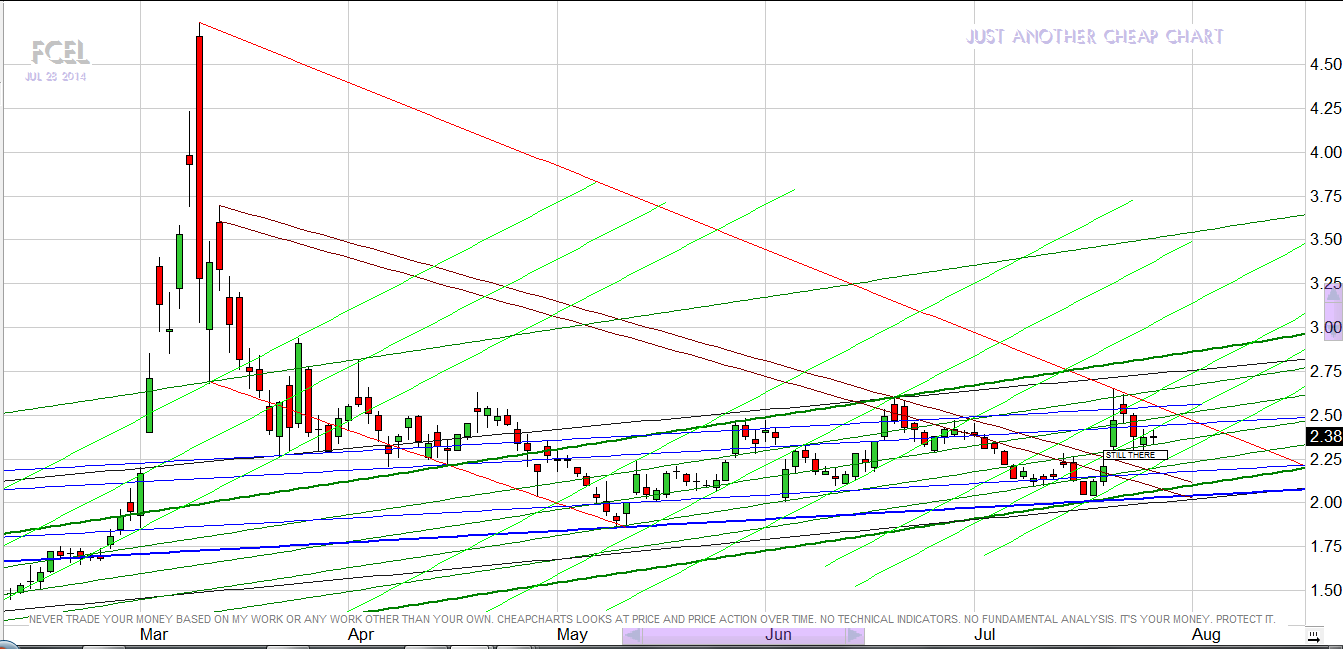Click the JUST ANOTHER CHEAP CHART title text
This screenshot has width=1343, height=649.
pos(1095,37)
